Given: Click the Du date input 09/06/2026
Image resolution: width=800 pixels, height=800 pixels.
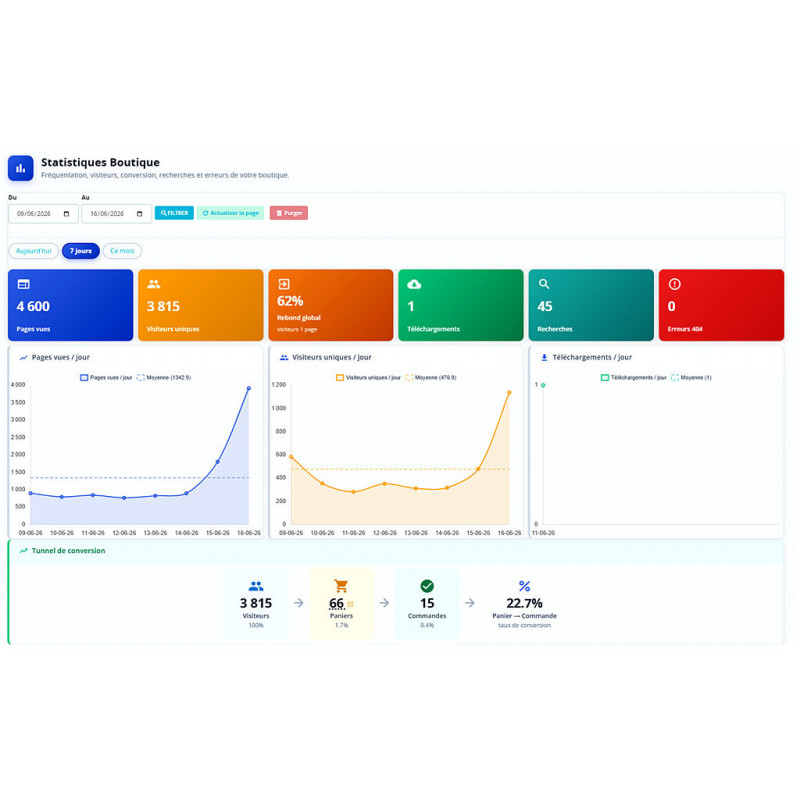Looking at the screenshot, I should (43, 214).
